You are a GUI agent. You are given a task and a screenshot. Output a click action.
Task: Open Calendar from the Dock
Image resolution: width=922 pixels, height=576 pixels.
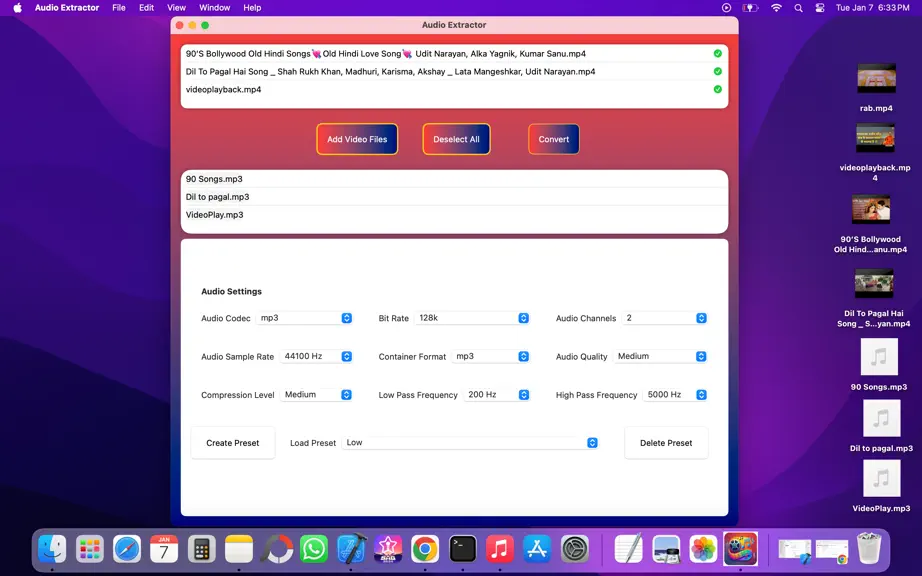coord(164,550)
